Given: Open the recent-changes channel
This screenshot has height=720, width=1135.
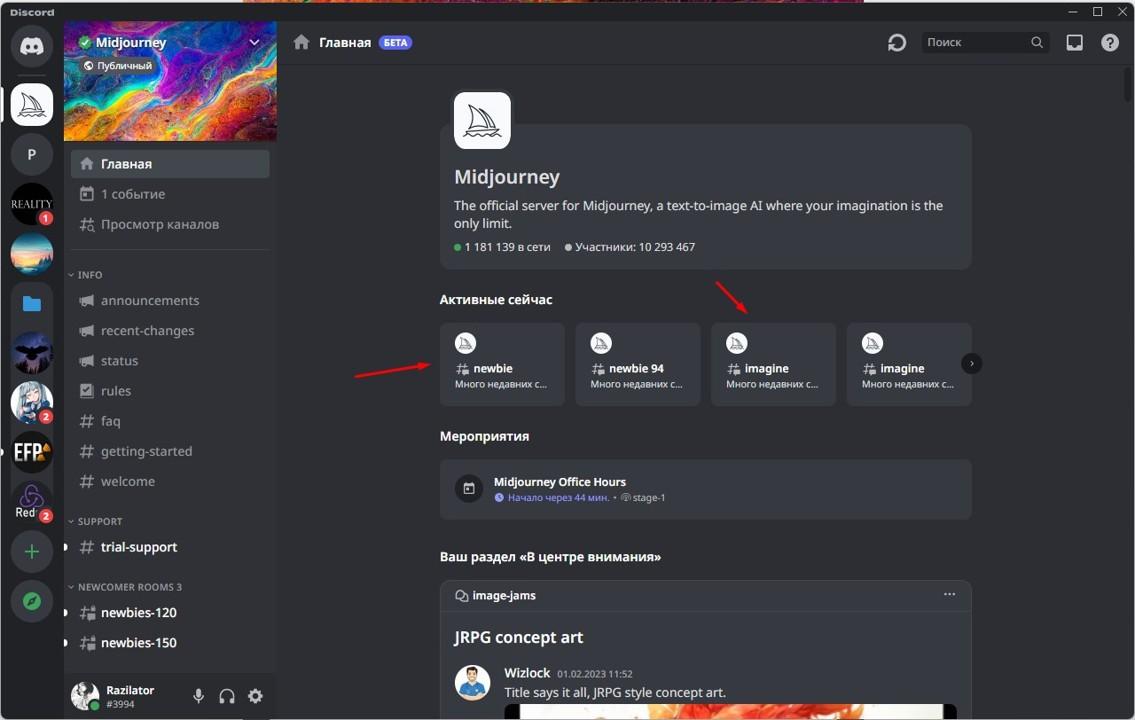Looking at the screenshot, I should [170, 331].
